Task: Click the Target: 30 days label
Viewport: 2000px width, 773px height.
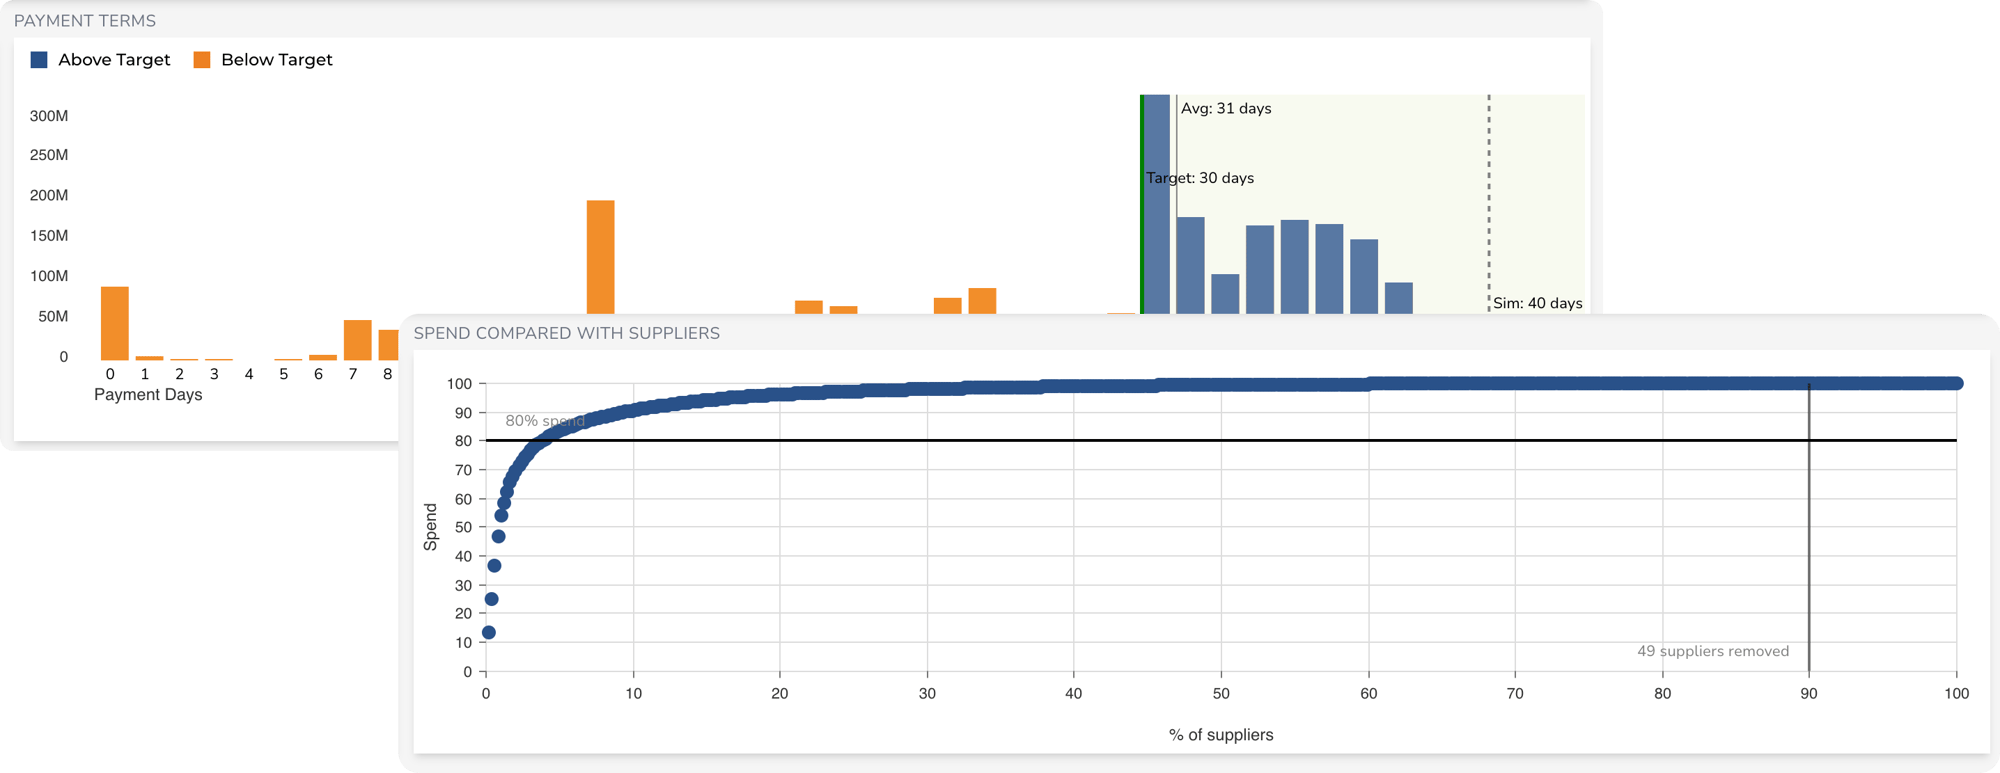Action: pos(1200,178)
